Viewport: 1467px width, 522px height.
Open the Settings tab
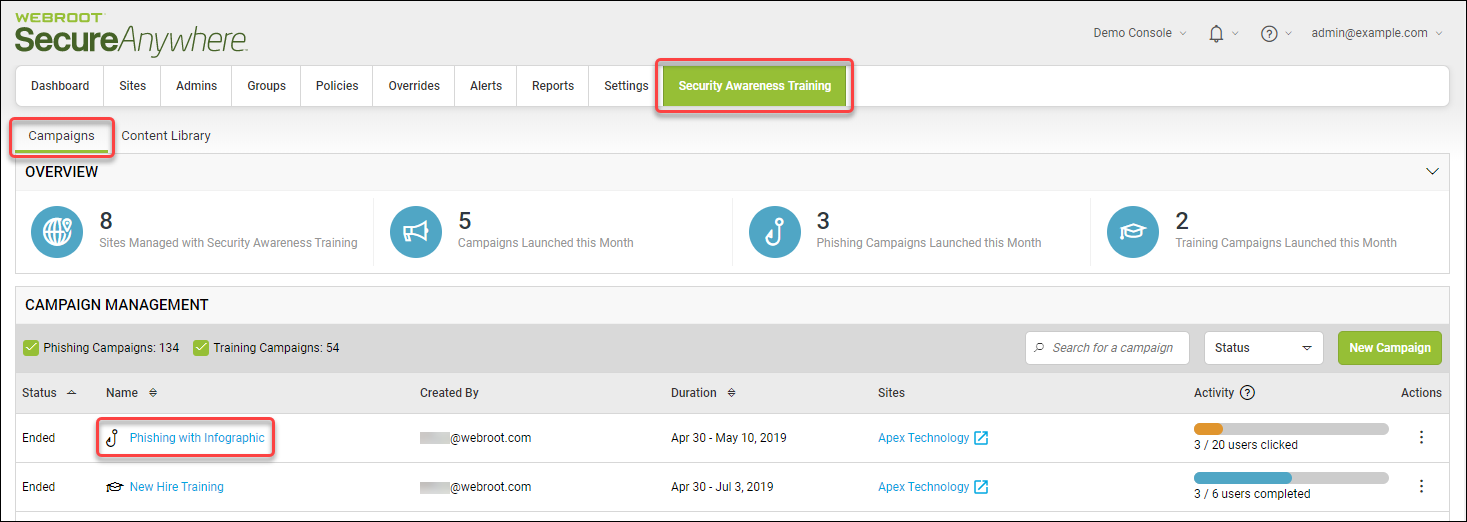[626, 86]
